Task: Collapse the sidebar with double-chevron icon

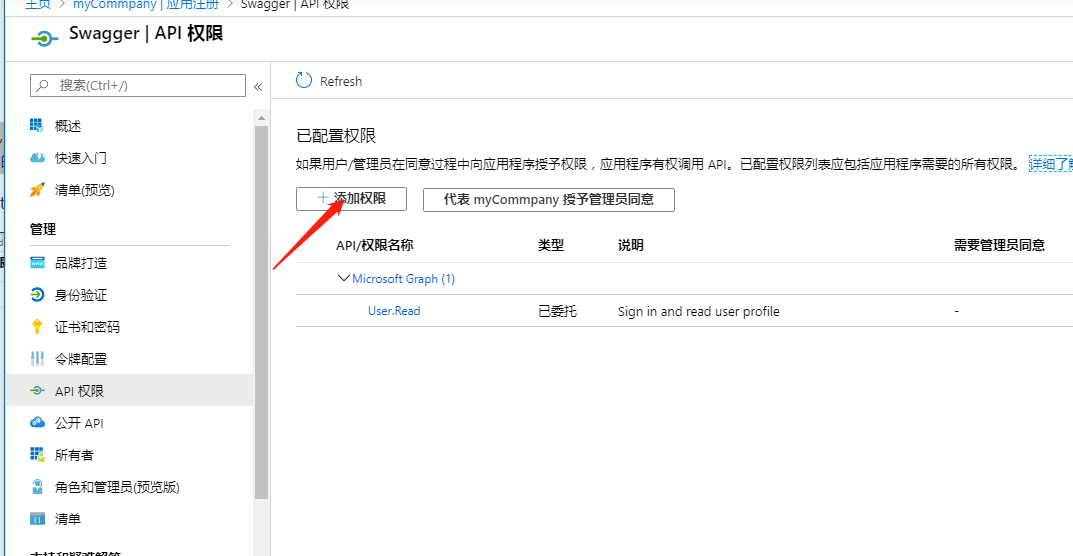Action: coord(258,86)
